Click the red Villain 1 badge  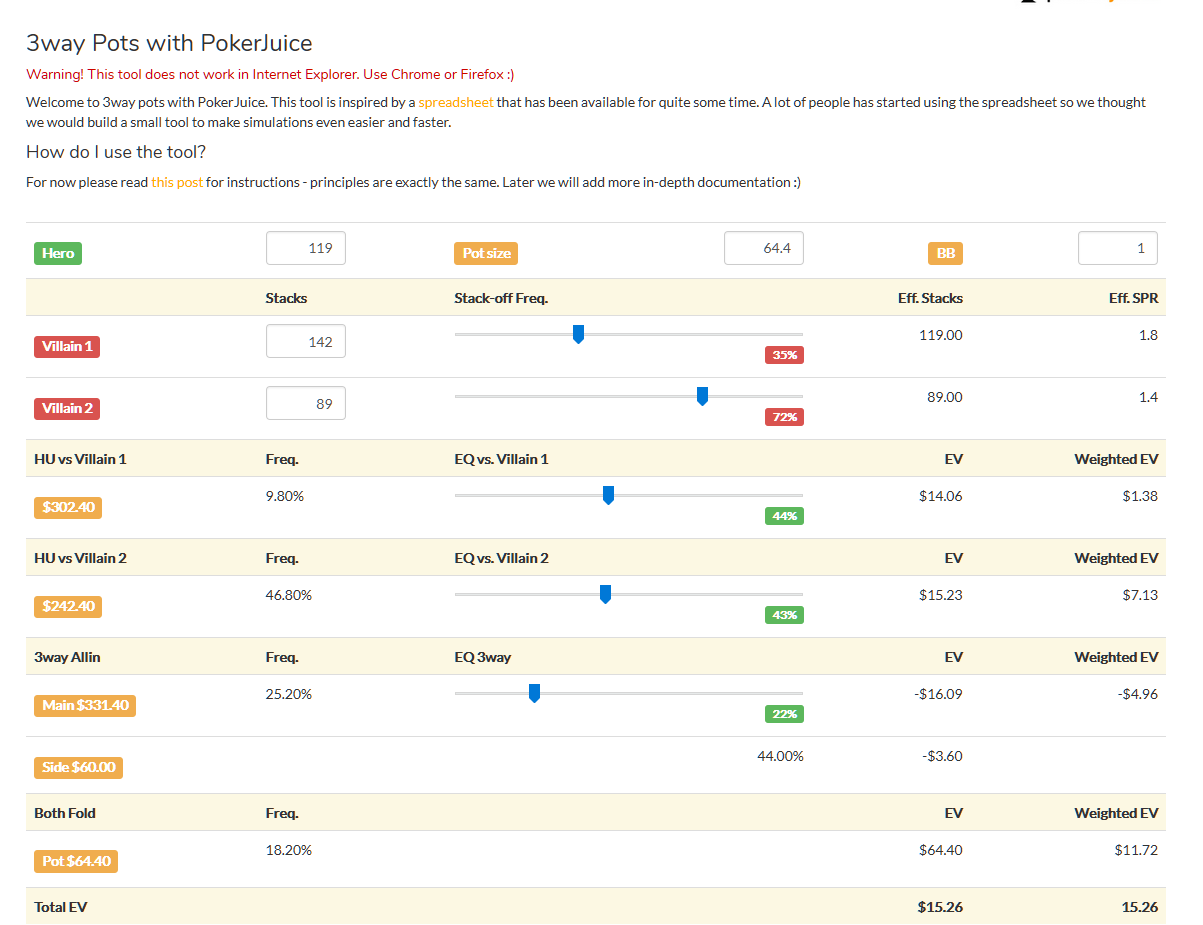[x=67, y=347]
